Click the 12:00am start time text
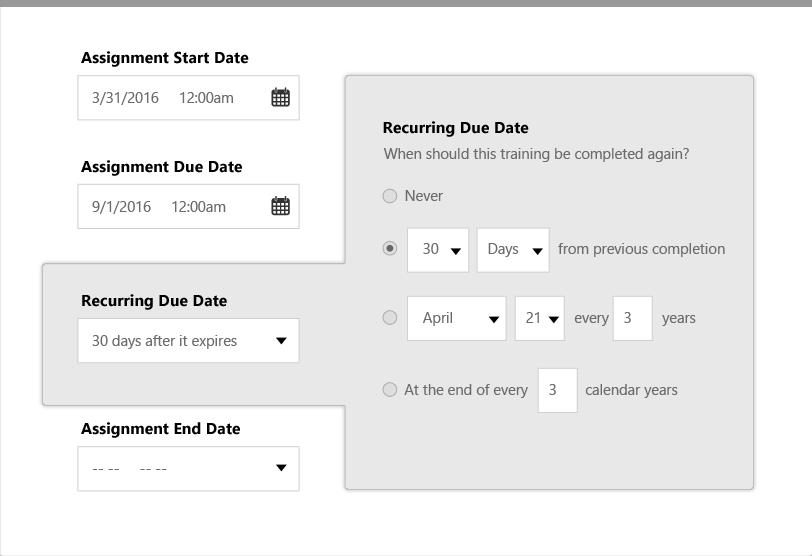 [206, 98]
